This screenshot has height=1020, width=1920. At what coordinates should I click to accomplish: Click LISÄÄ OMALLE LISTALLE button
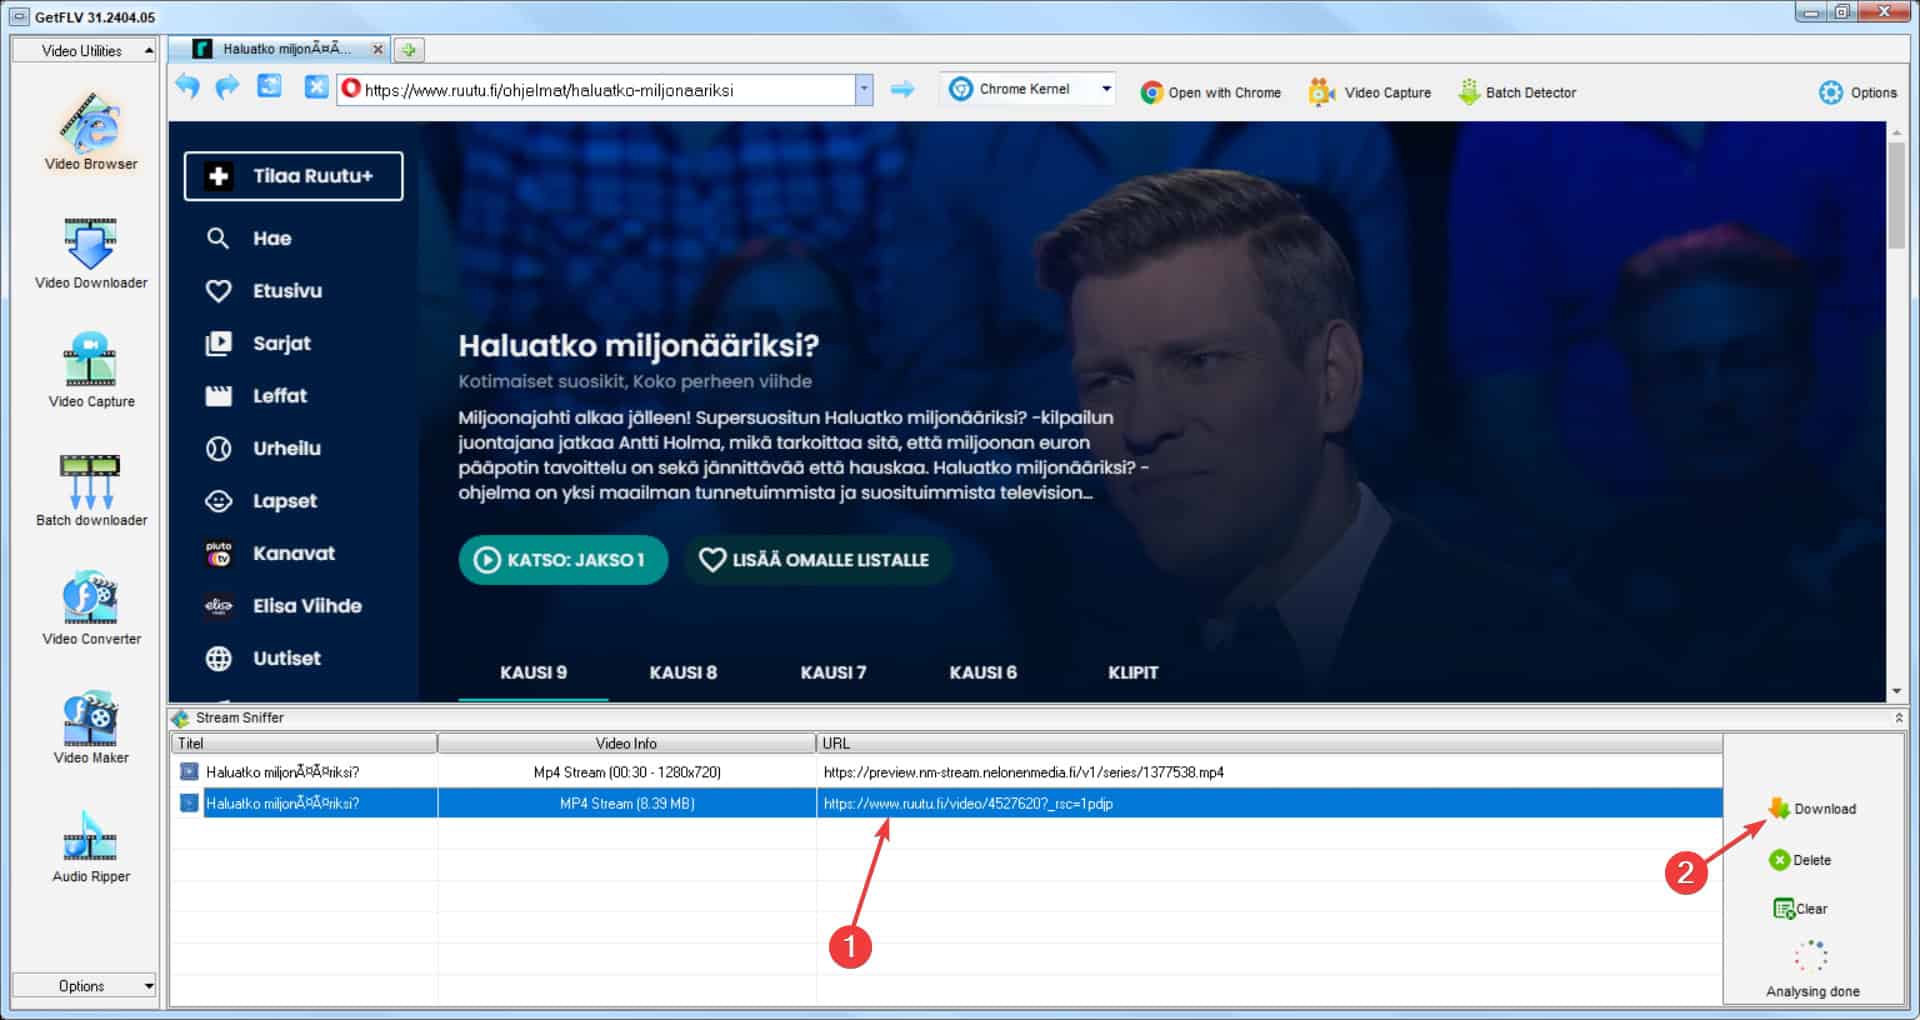(x=817, y=560)
